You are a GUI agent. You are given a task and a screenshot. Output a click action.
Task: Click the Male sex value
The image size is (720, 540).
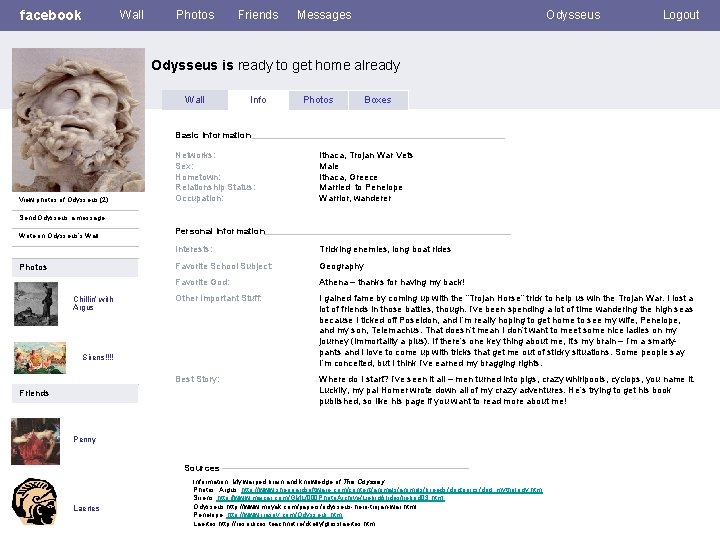pyautogui.click(x=329, y=166)
